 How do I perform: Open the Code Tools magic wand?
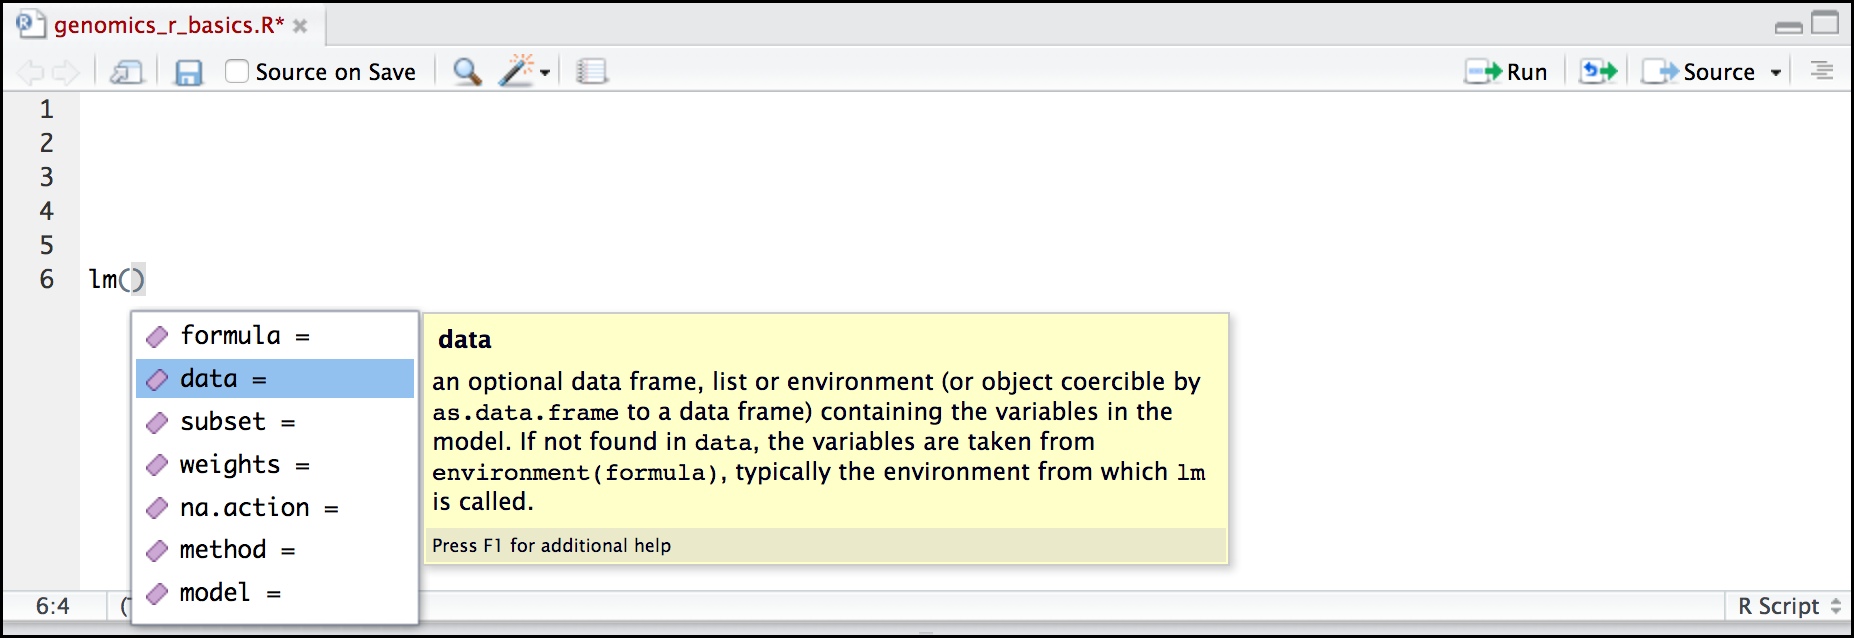517,71
